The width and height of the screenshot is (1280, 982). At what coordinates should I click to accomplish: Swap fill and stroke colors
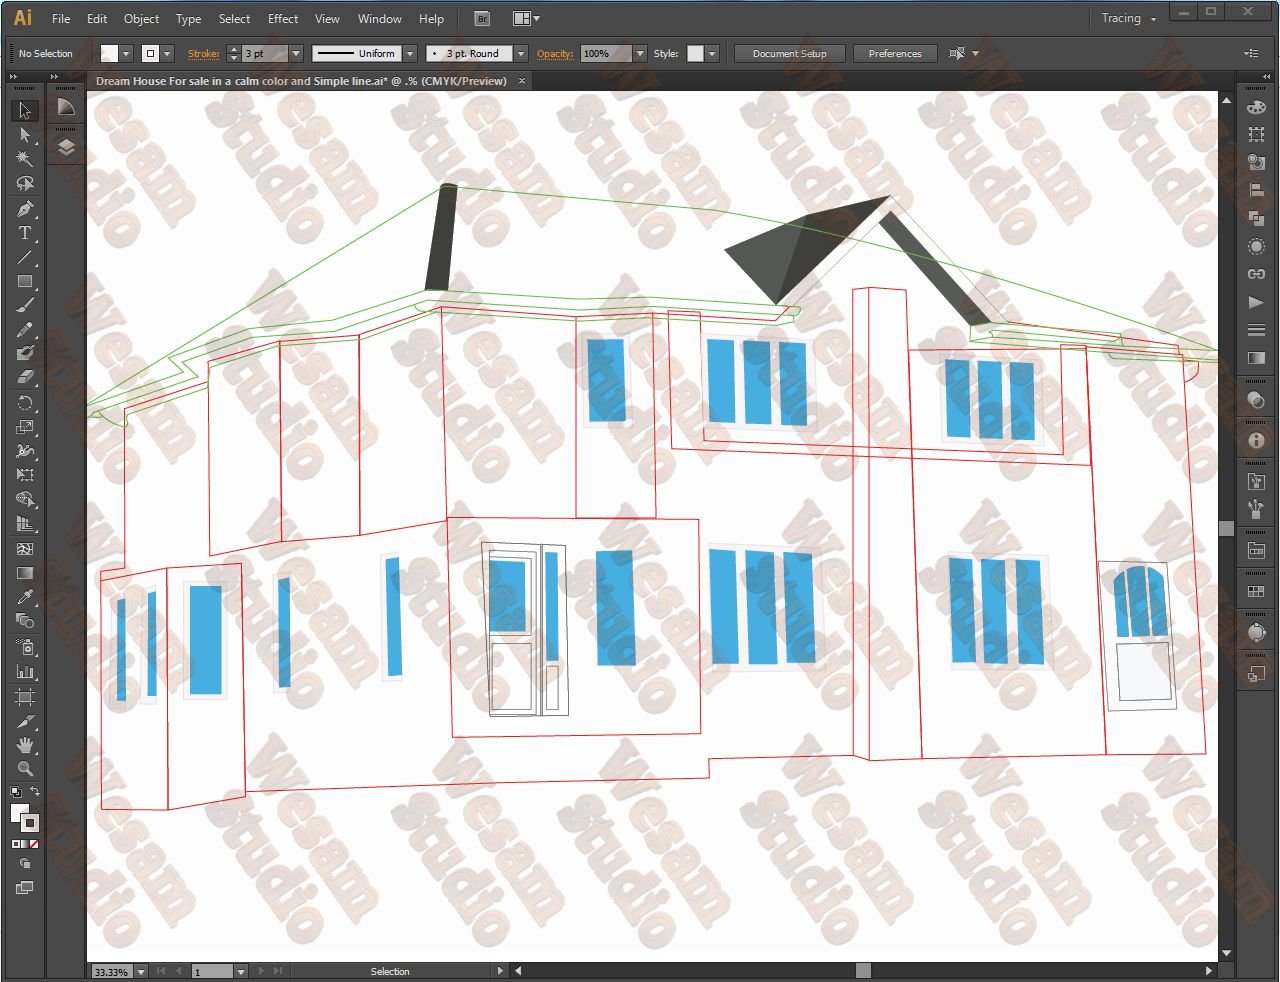point(36,792)
